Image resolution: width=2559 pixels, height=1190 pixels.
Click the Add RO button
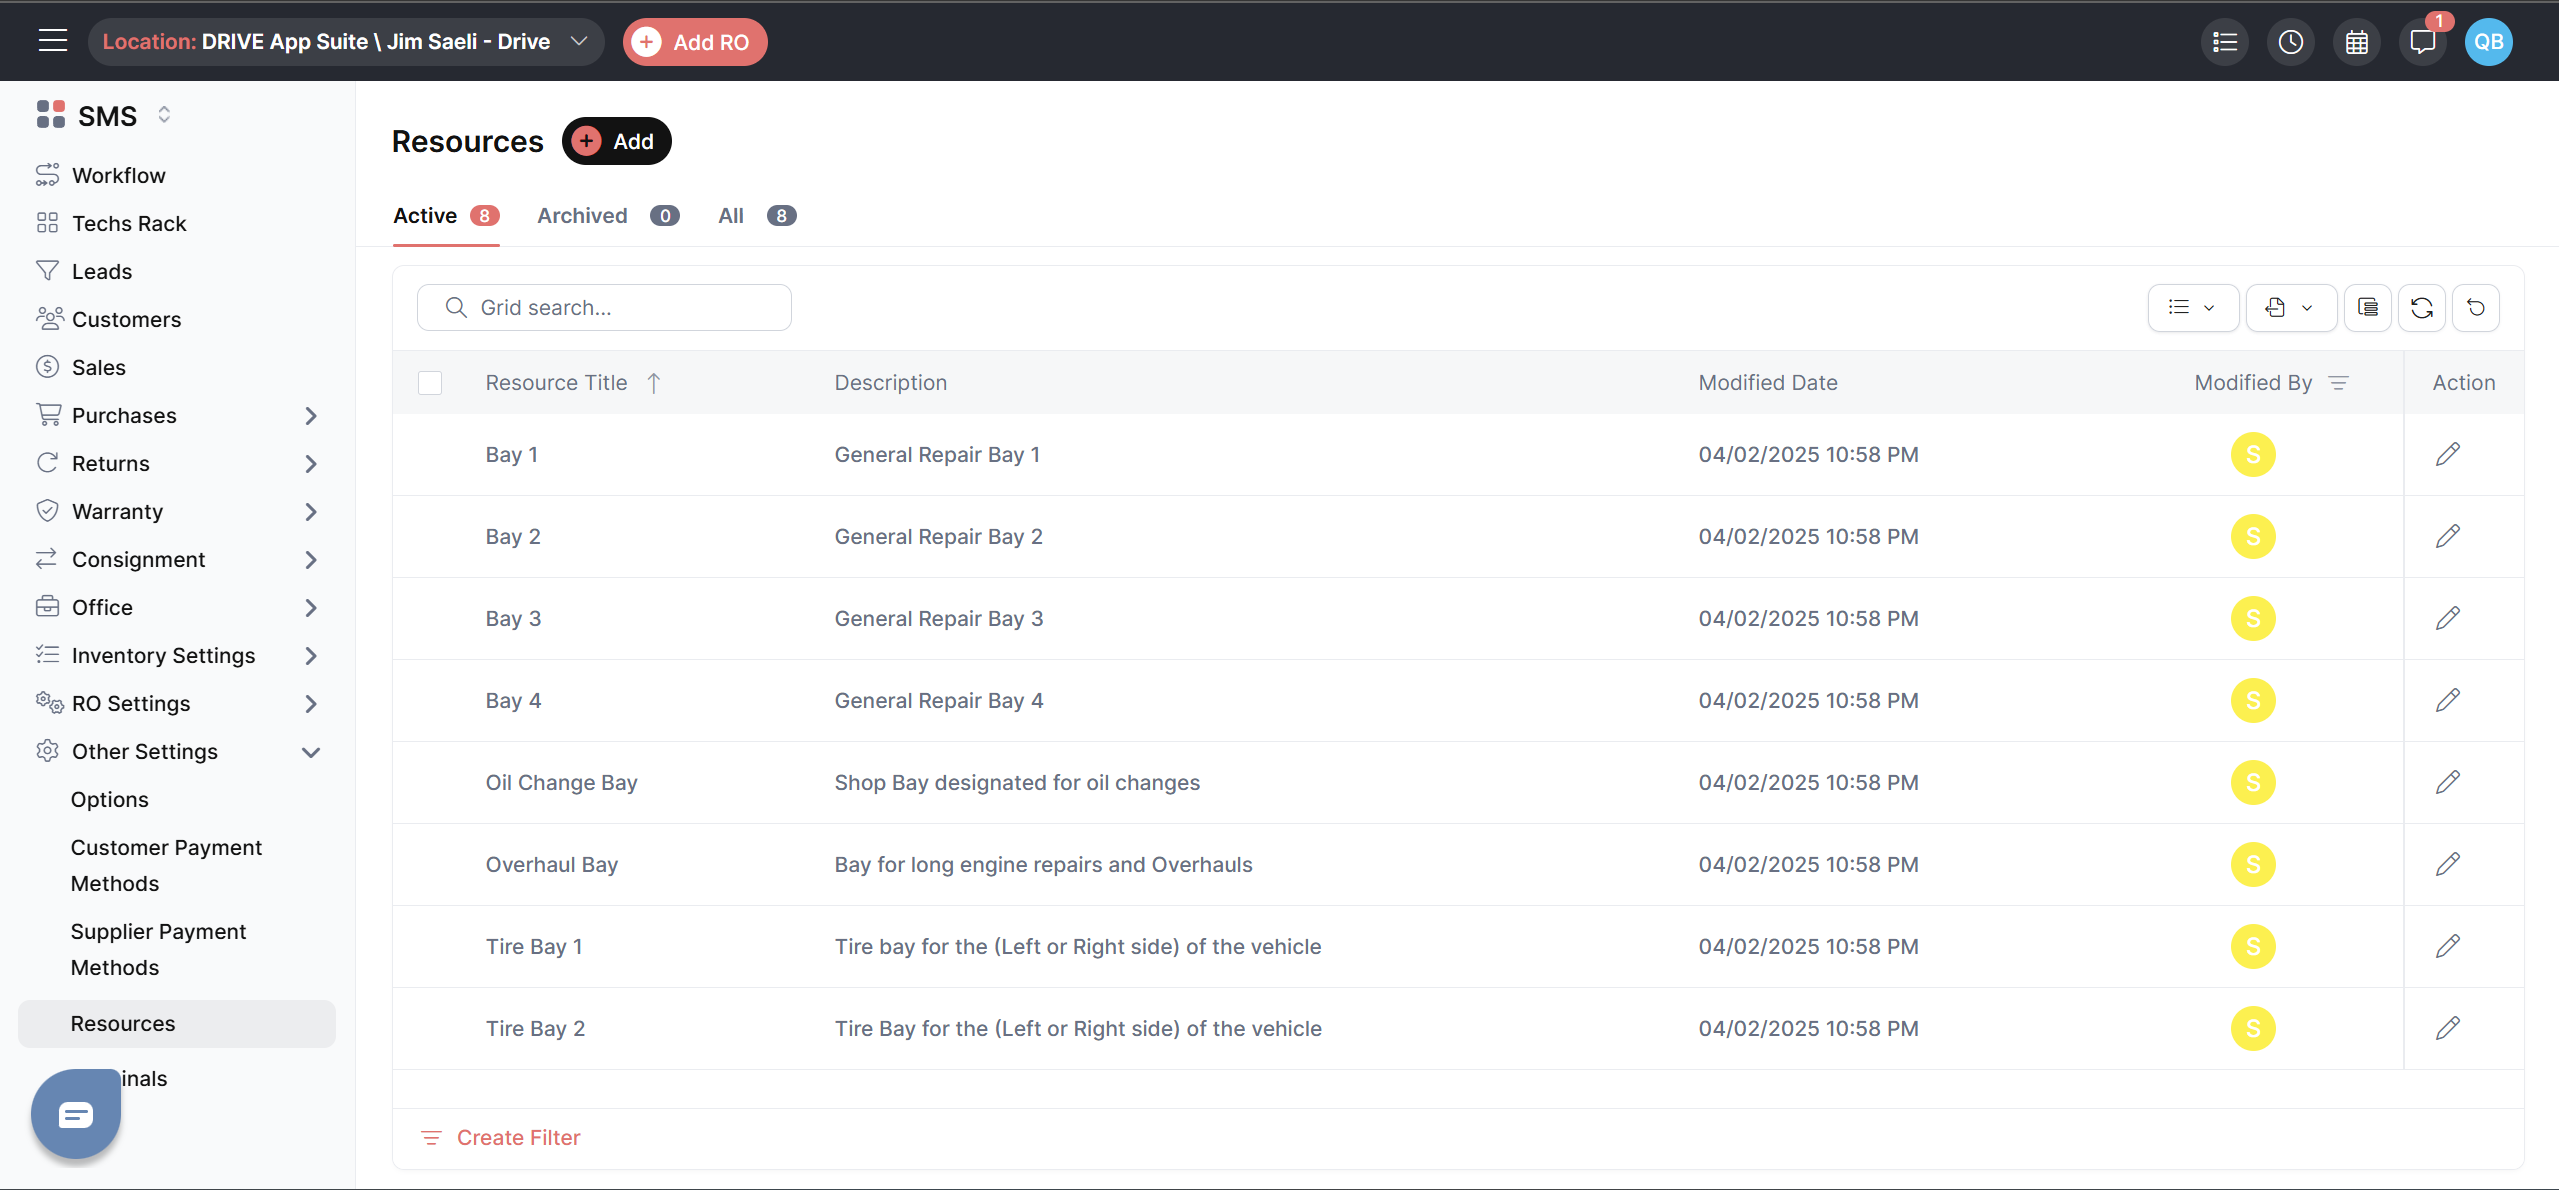coord(695,42)
